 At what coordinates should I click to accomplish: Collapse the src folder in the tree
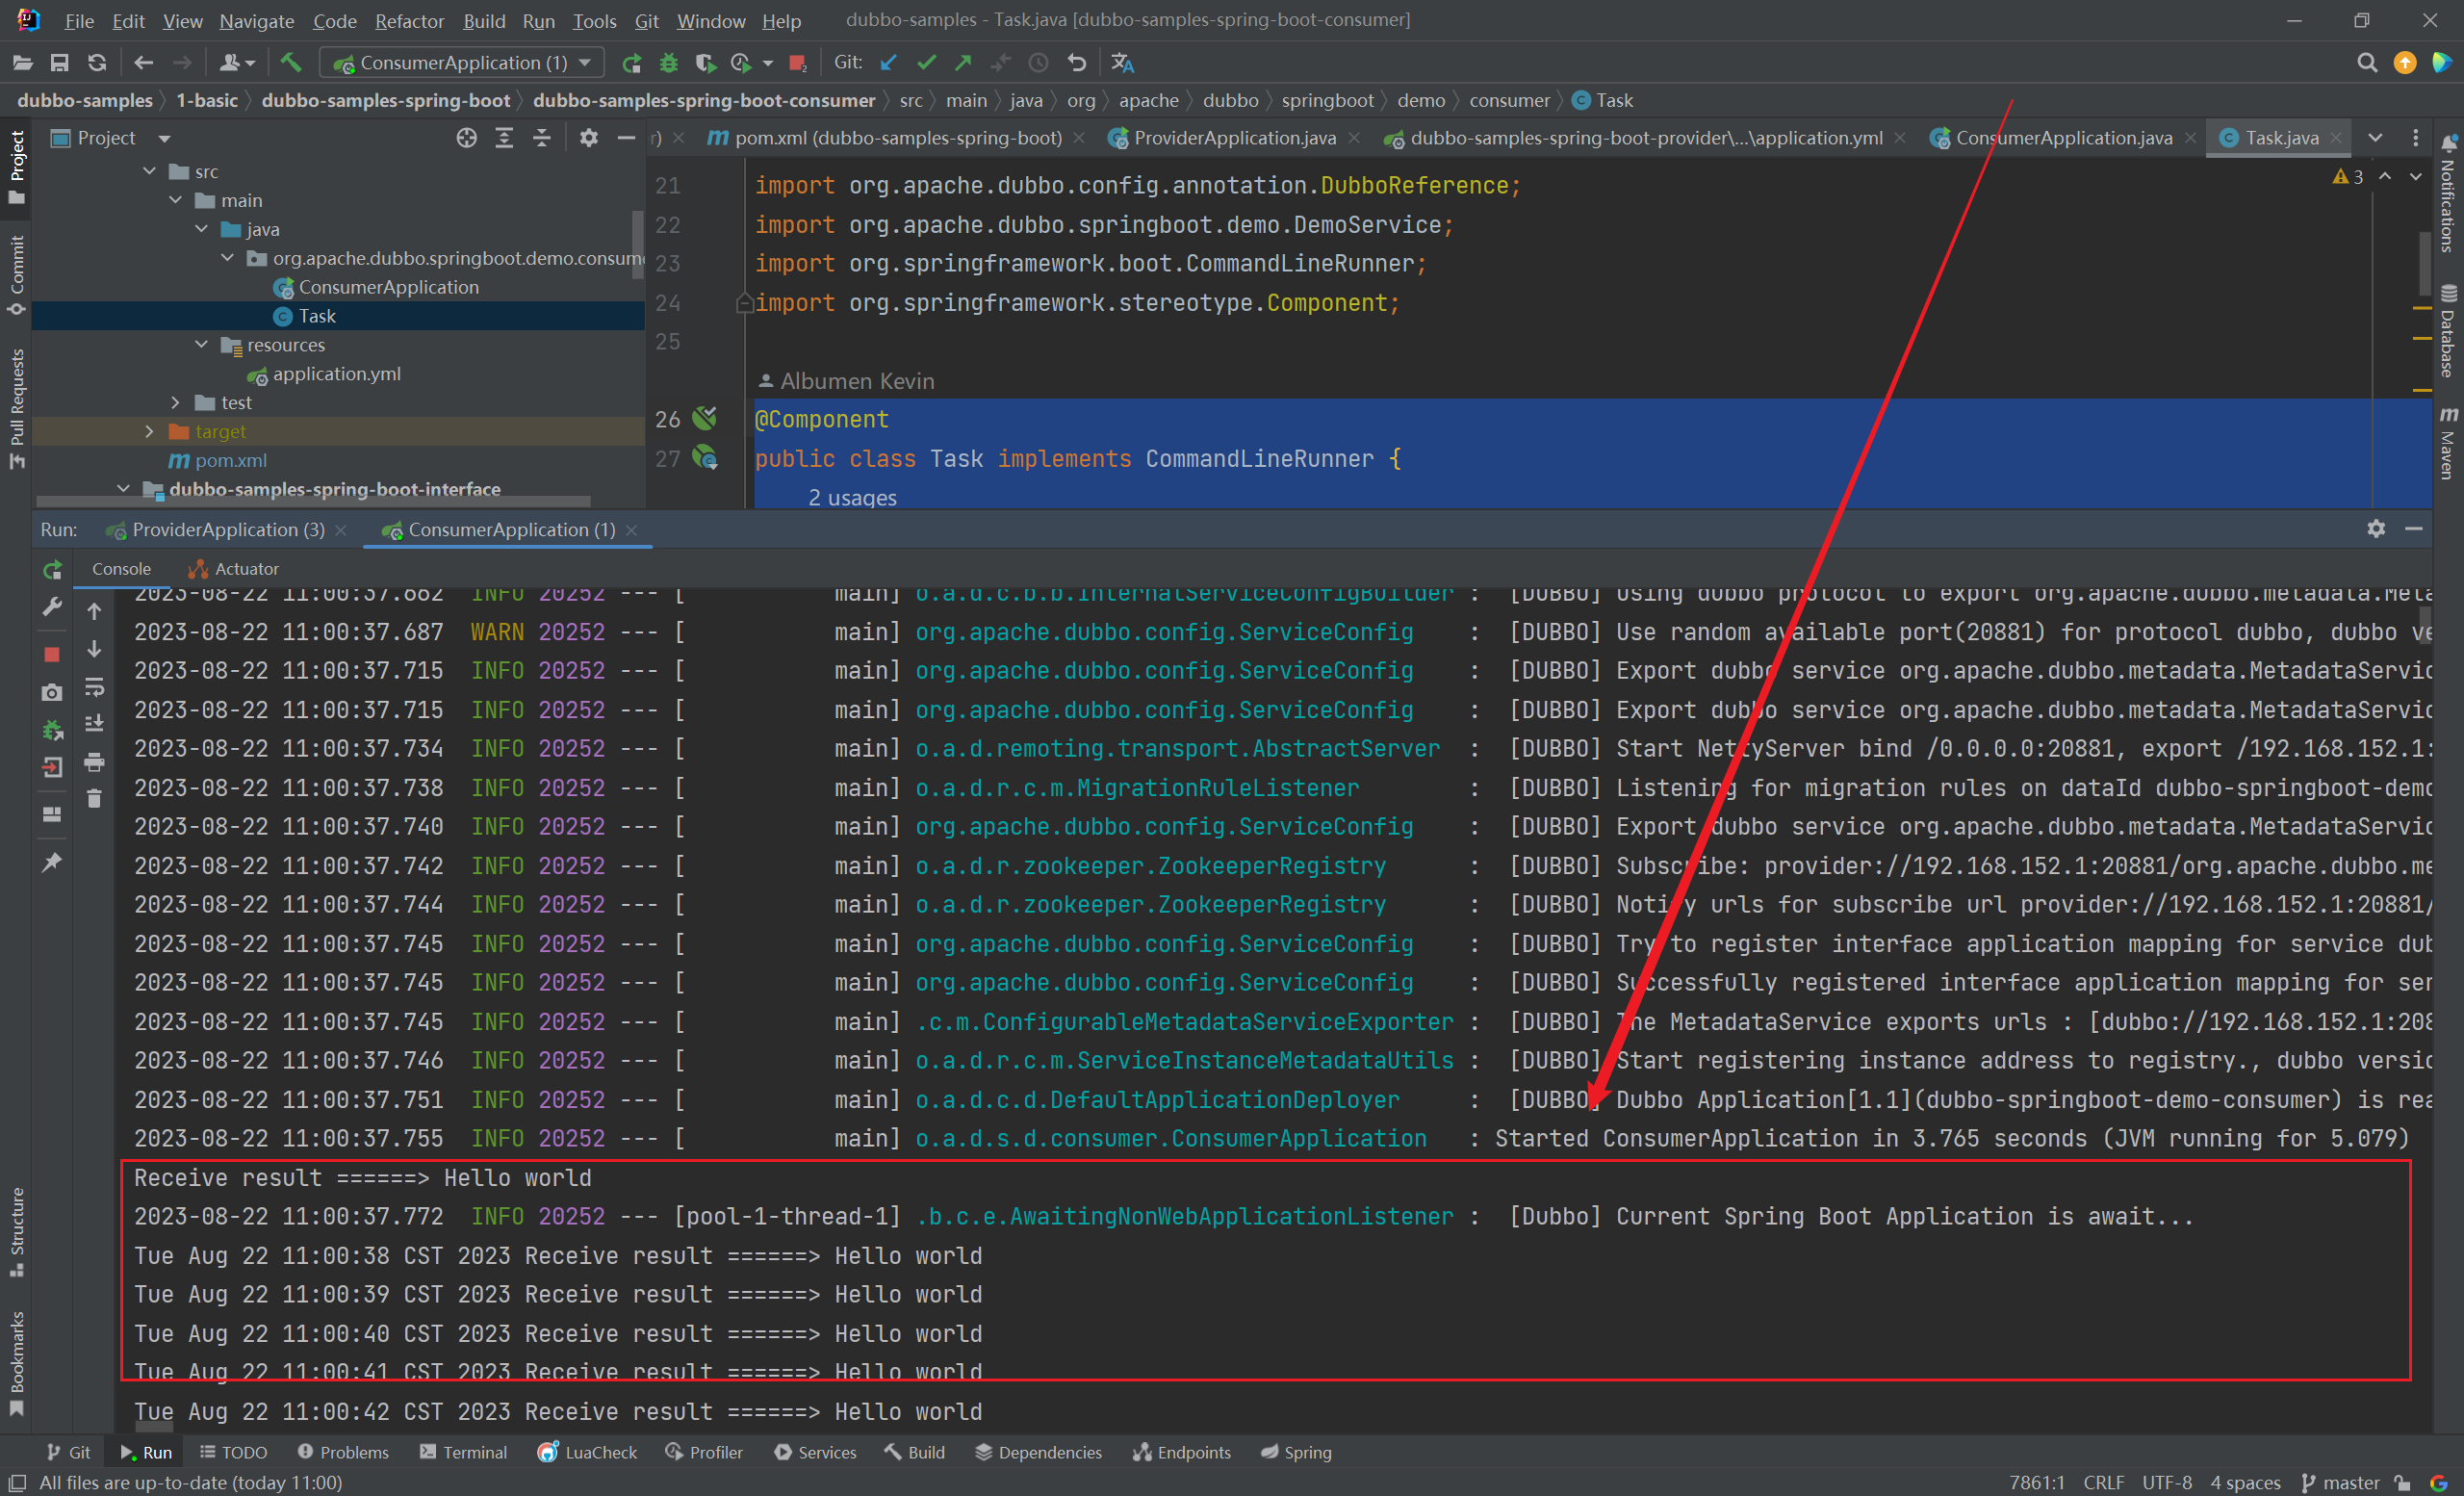coord(150,171)
